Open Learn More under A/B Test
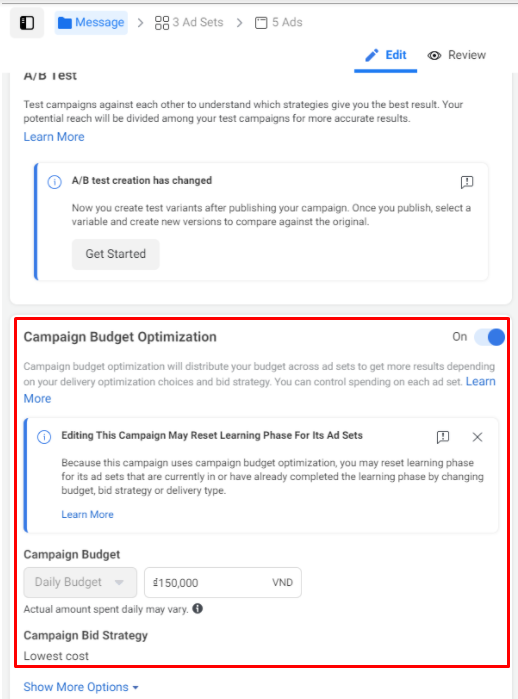Viewport: 518px width, 699px height. point(54,137)
